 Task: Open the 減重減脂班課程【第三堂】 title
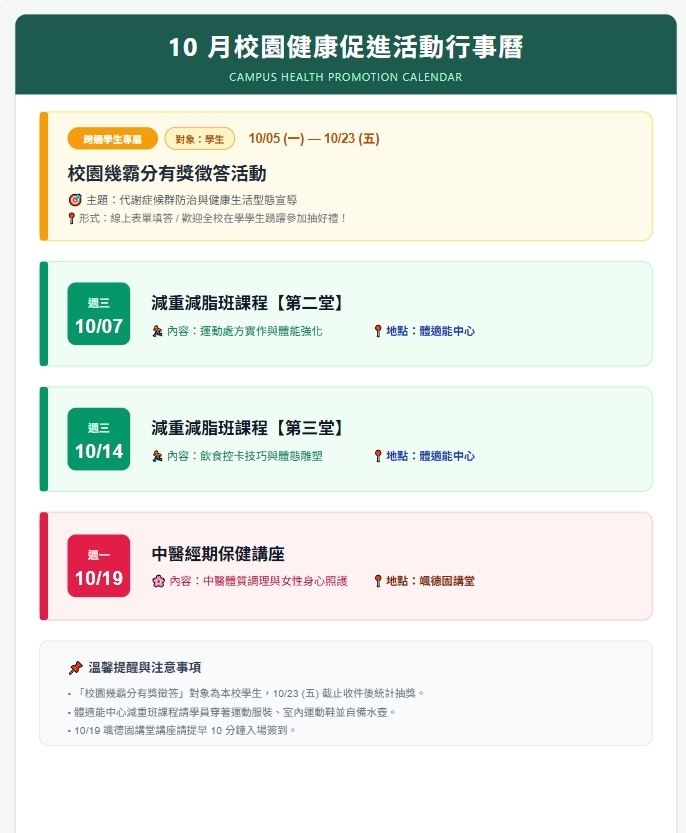[x=248, y=428]
